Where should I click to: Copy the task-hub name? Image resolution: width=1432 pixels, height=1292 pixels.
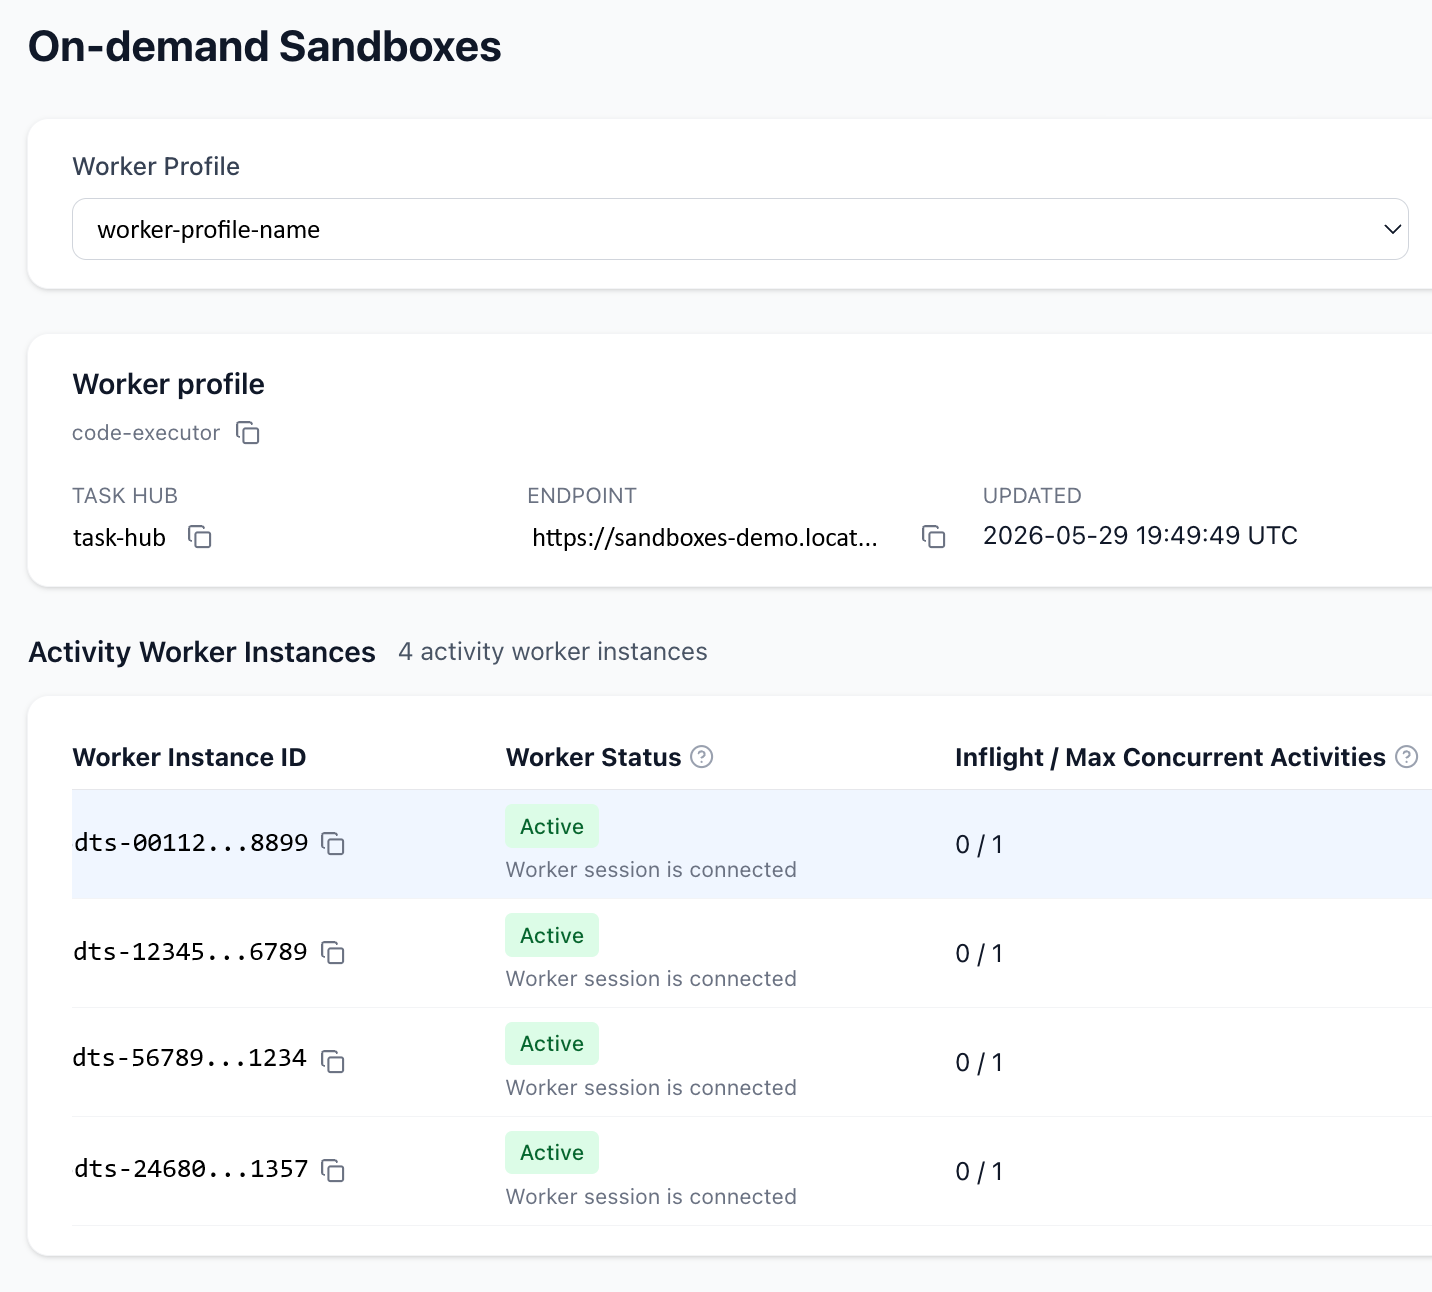pyautogui.click(x=200, y=537)
